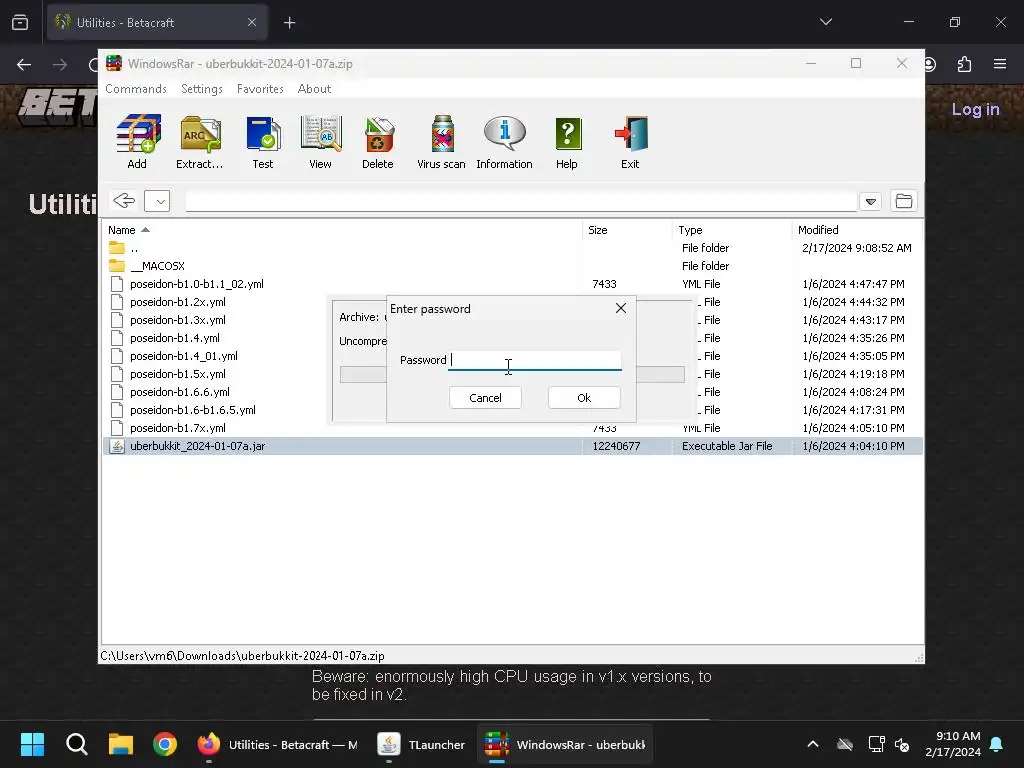
Task: Select poseidon-b1.5x.yml file
Action: point(178,374)
